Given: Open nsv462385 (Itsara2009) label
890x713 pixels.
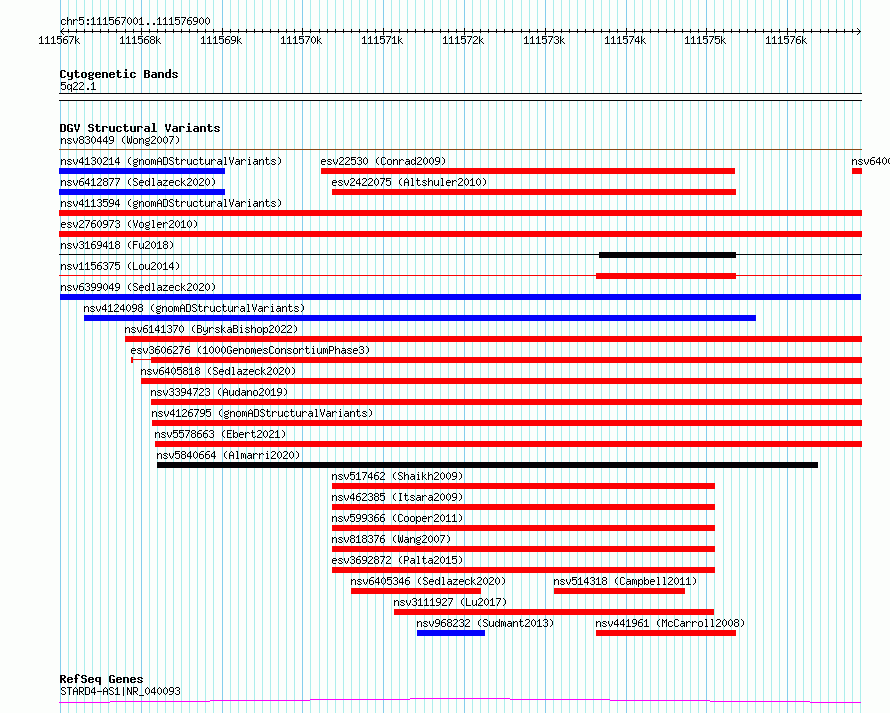Looking at the screenshot, I should [x=397, y=497].
